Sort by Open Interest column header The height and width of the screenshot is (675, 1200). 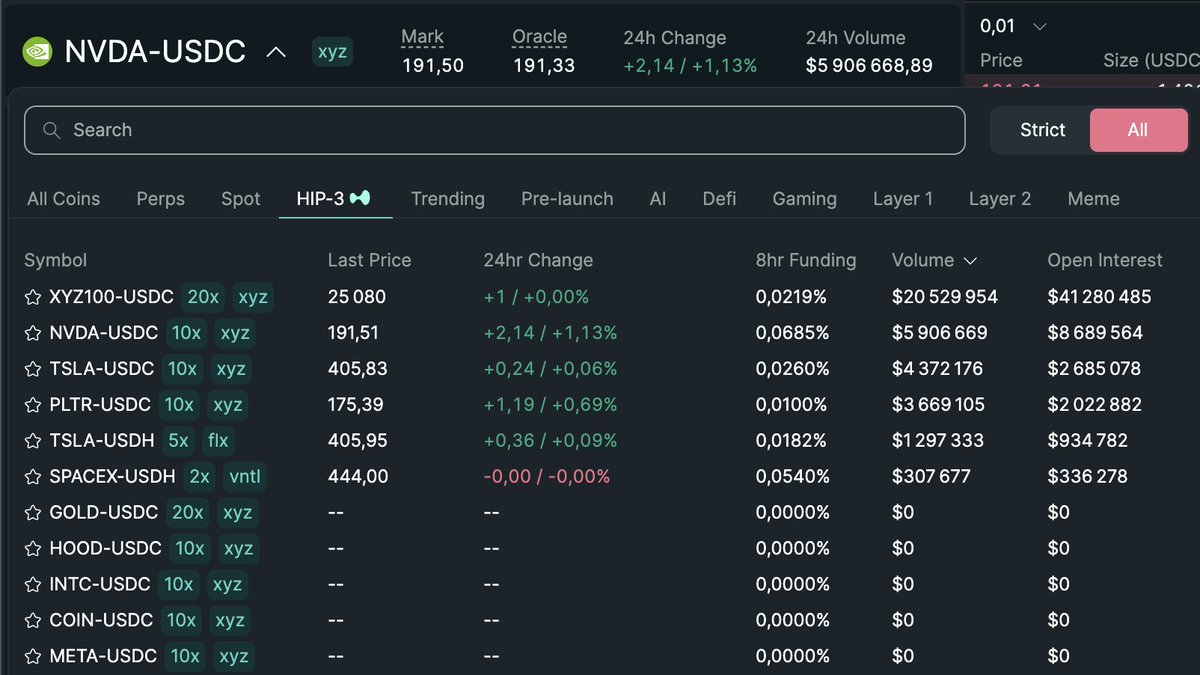click(1105, 261)
